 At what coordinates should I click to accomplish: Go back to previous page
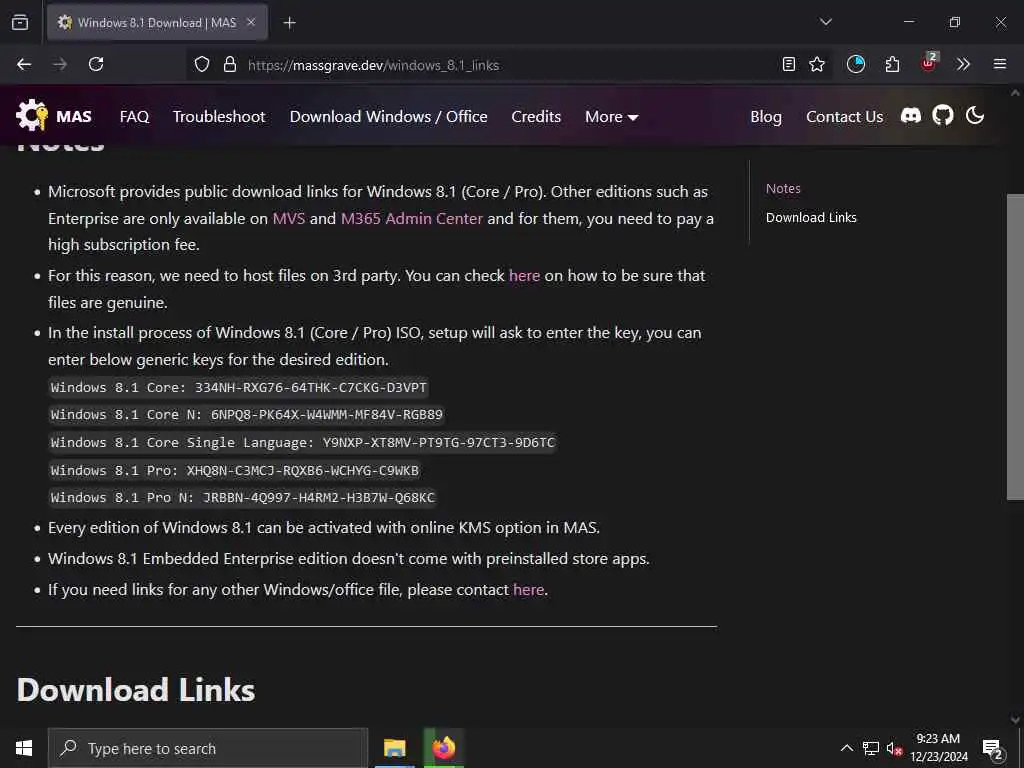click(x=24, y=64)
